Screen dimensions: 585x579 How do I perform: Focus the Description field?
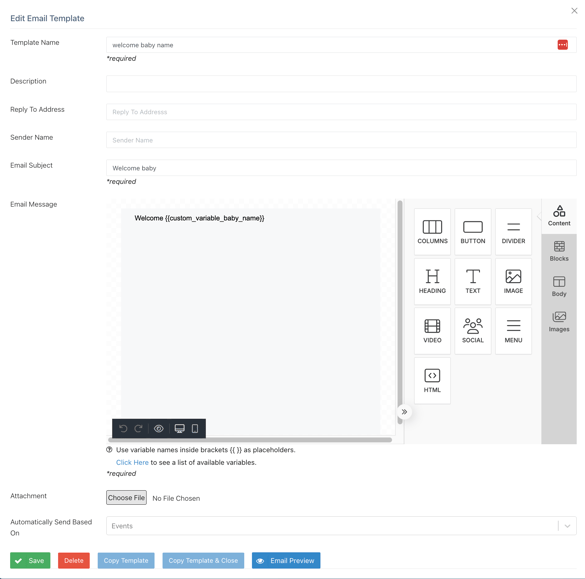click(341, 84)
